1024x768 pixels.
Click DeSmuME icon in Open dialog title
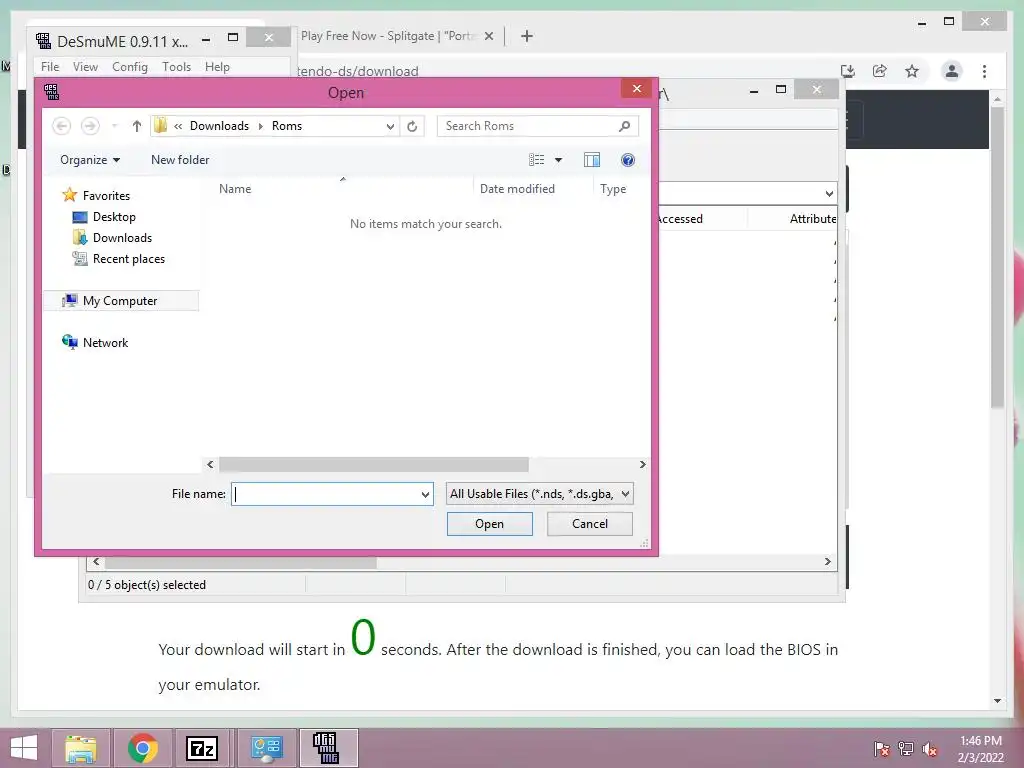click(x=52, y=92)
